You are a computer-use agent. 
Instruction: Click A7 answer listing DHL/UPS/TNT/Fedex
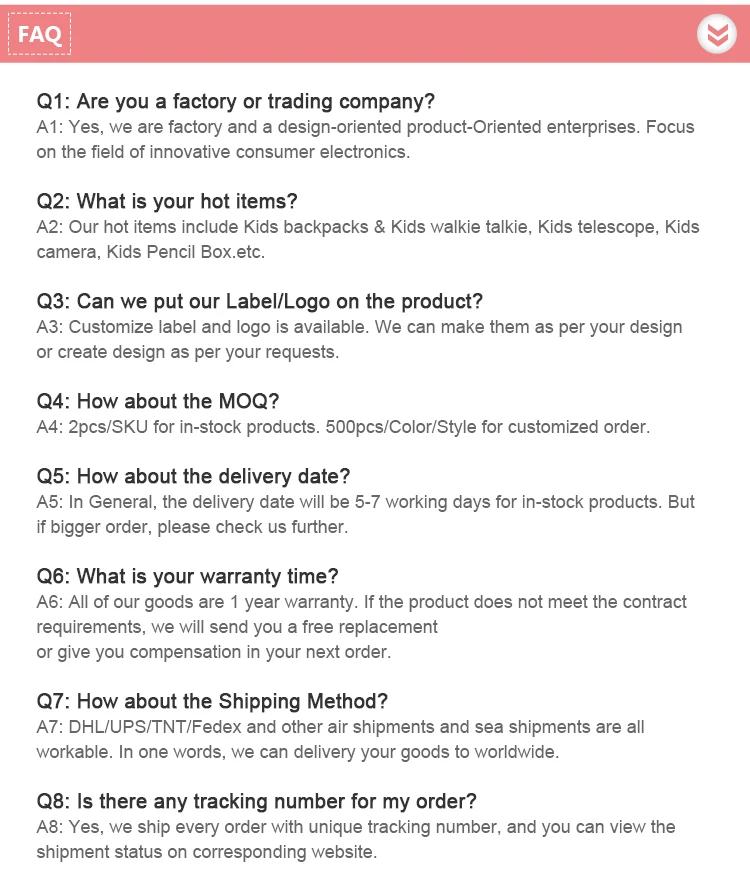pyautogui.click(x=340, y=739)
